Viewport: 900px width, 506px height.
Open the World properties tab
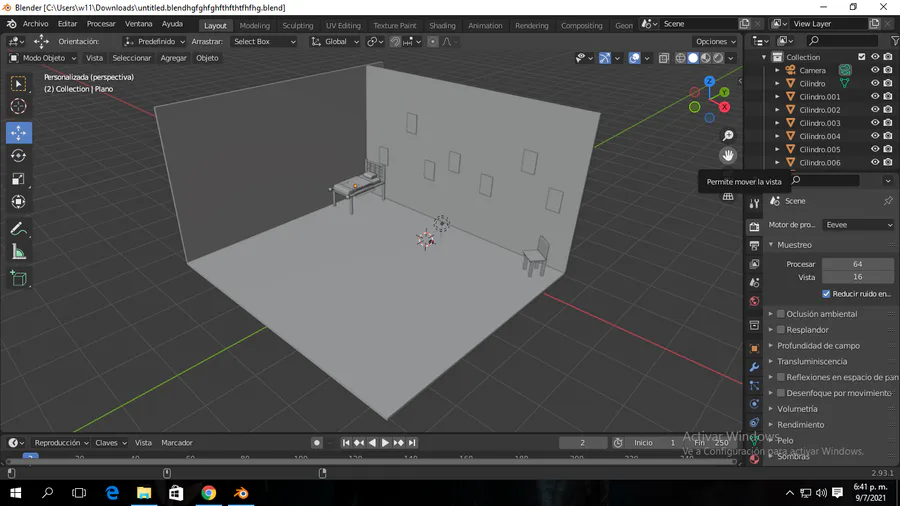[x=754, y=301]
